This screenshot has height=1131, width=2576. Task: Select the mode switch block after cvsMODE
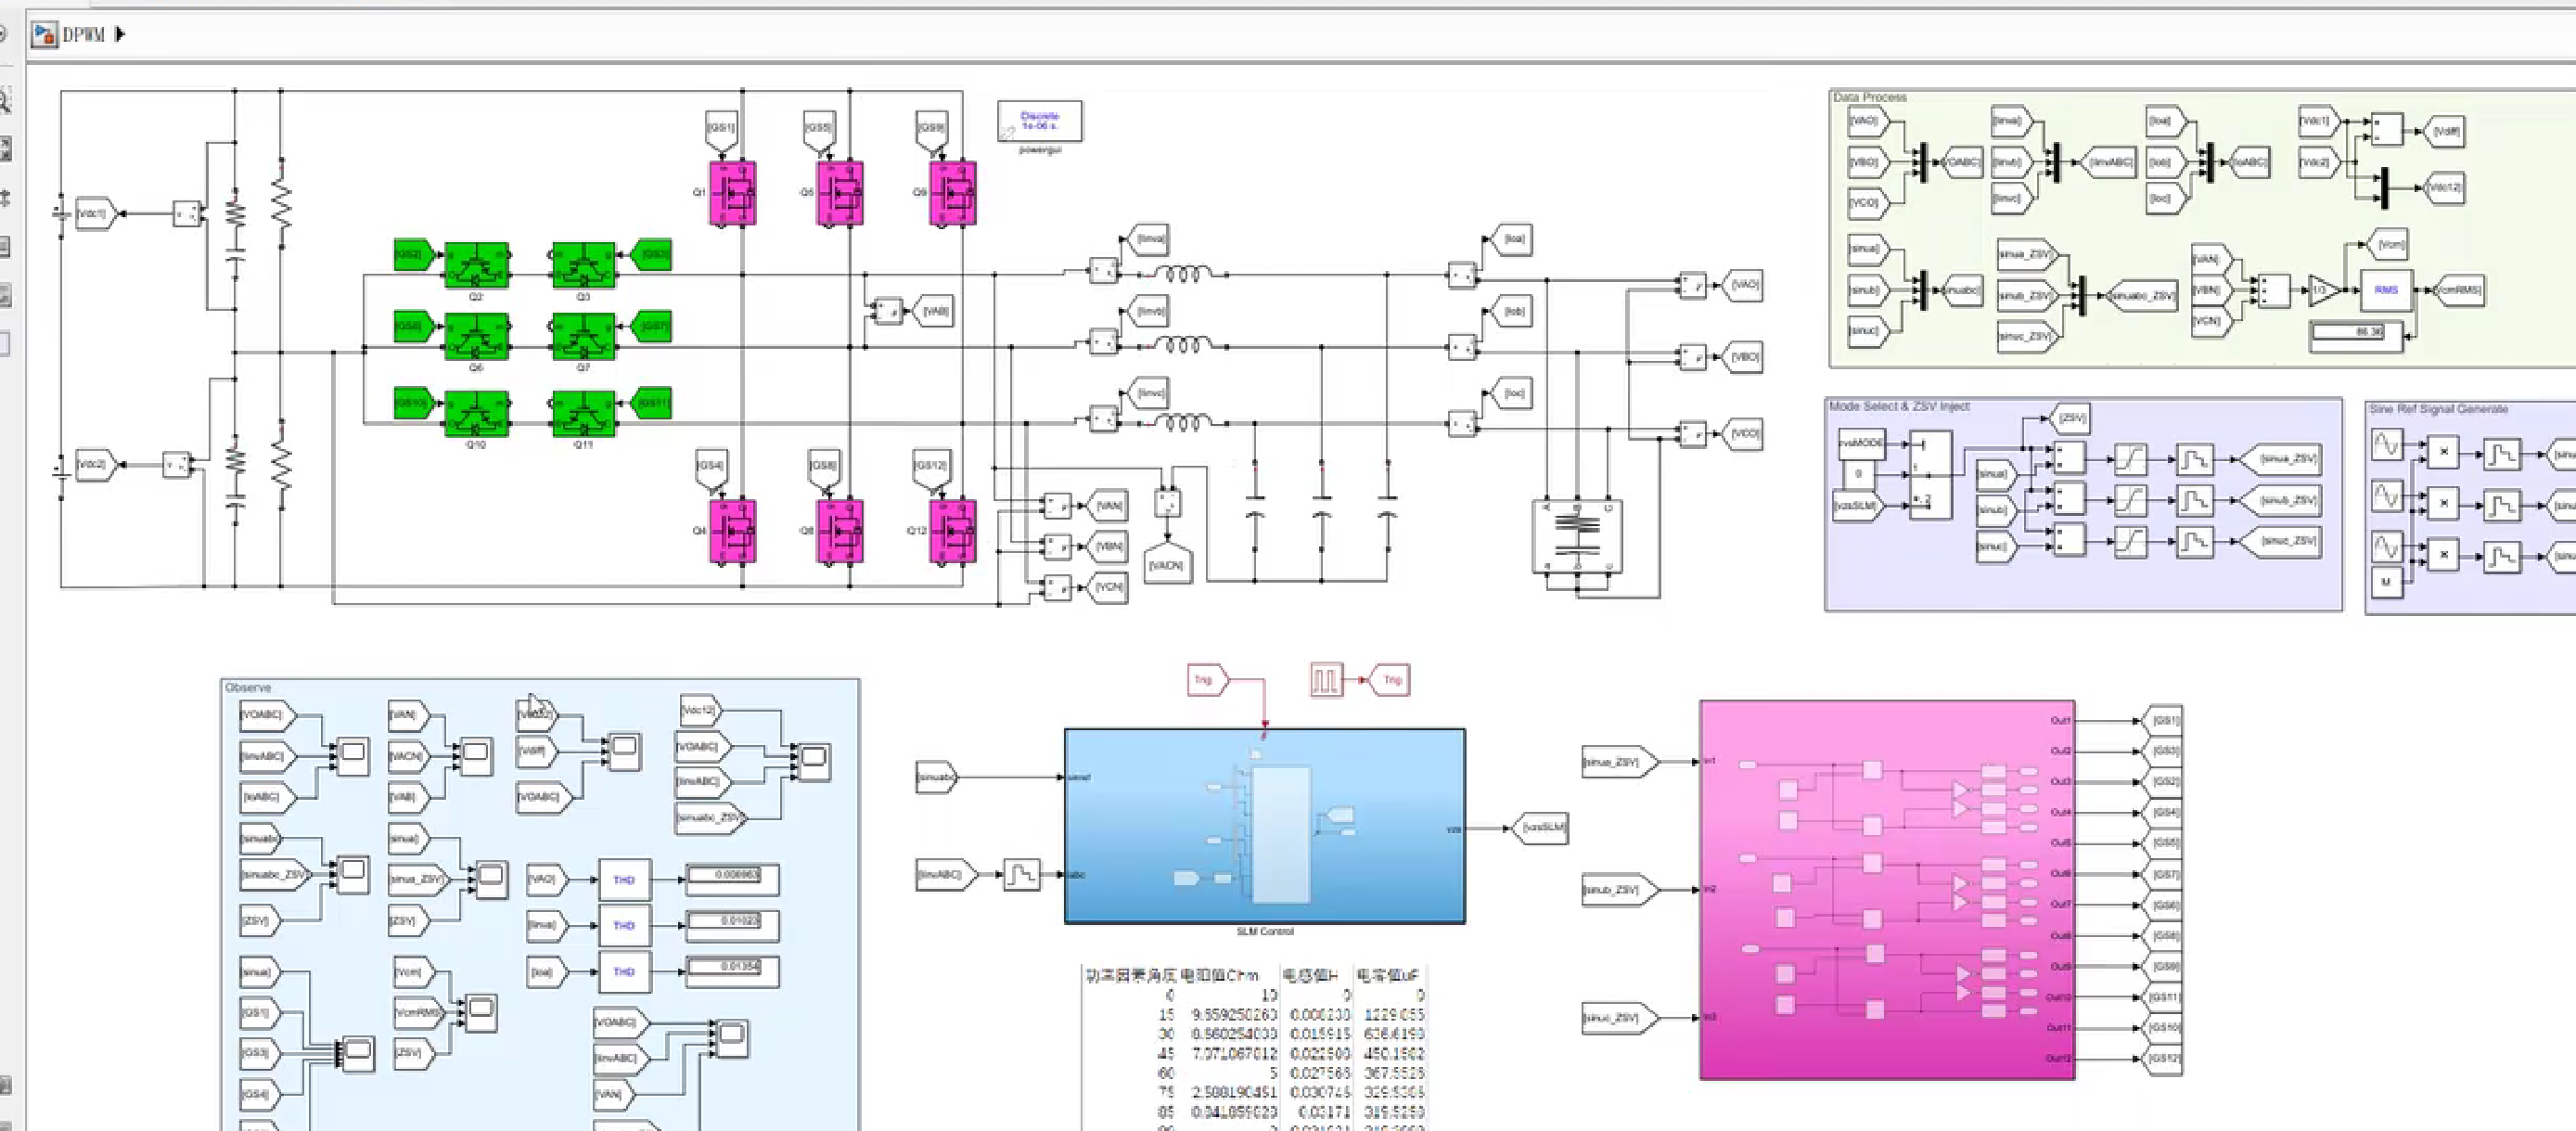(x=1930, y=475)
